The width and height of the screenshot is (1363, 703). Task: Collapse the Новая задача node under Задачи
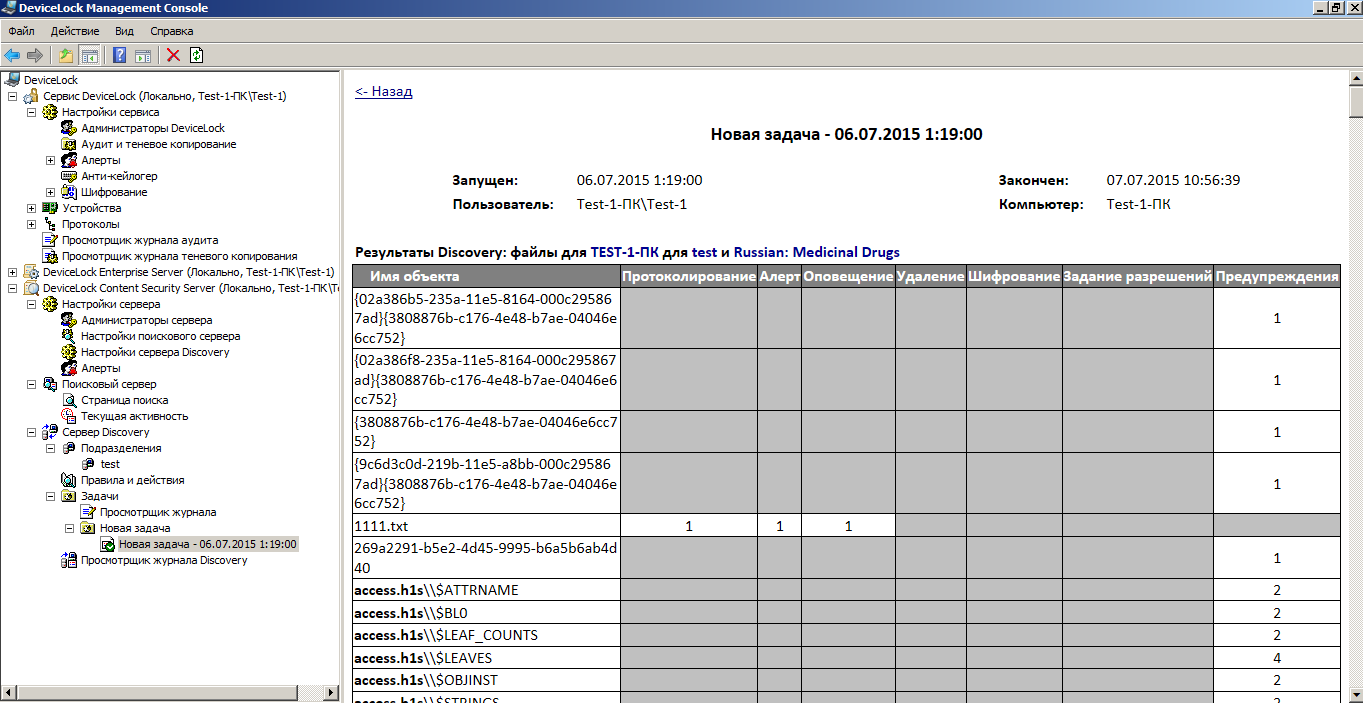tap(69, 528)
